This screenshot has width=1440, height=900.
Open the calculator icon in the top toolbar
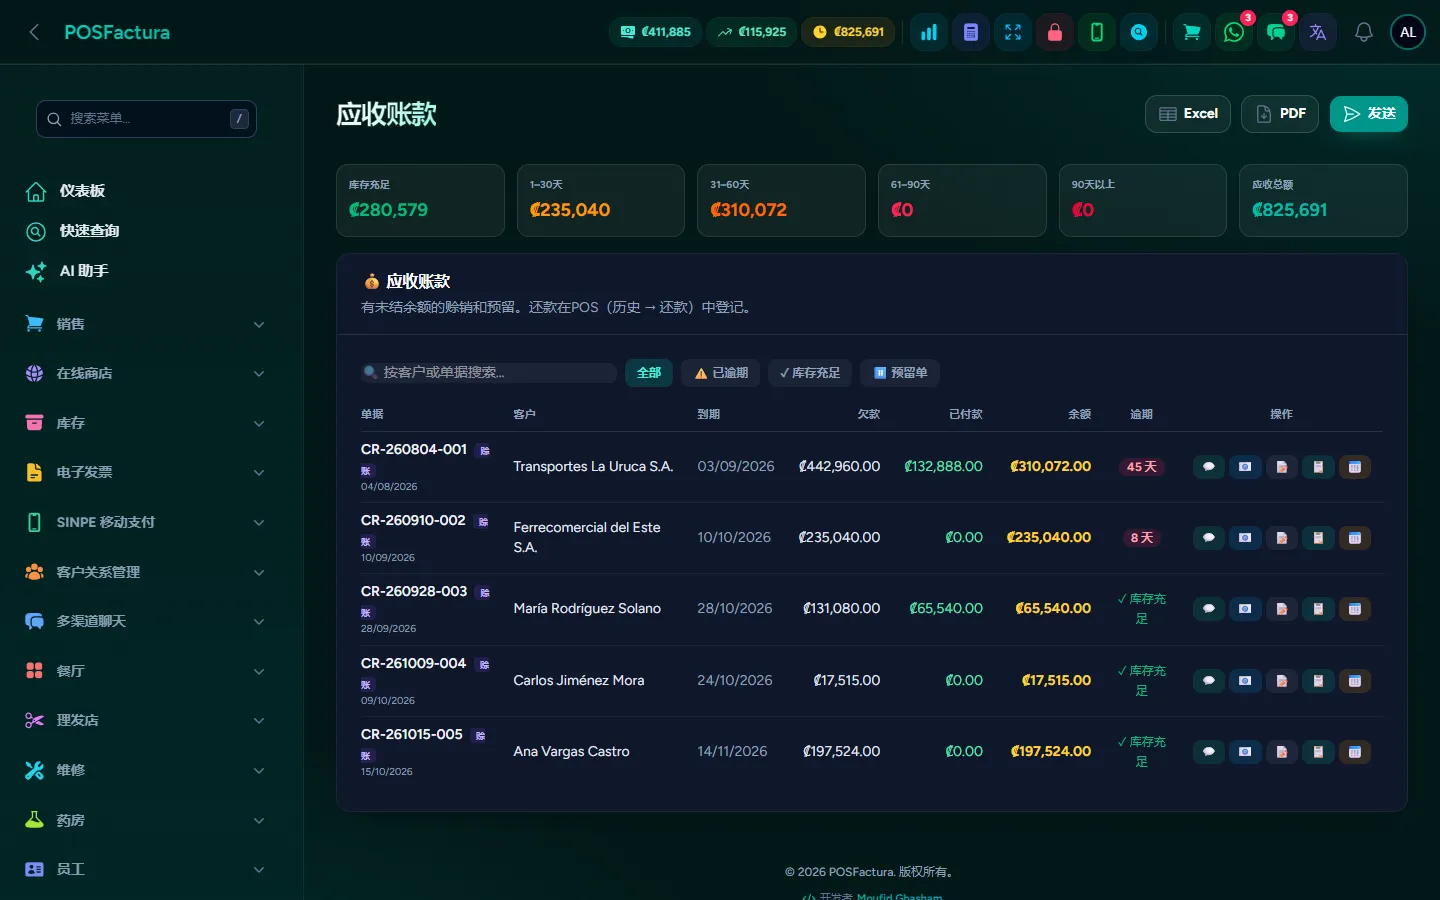[x=971, y=32]
